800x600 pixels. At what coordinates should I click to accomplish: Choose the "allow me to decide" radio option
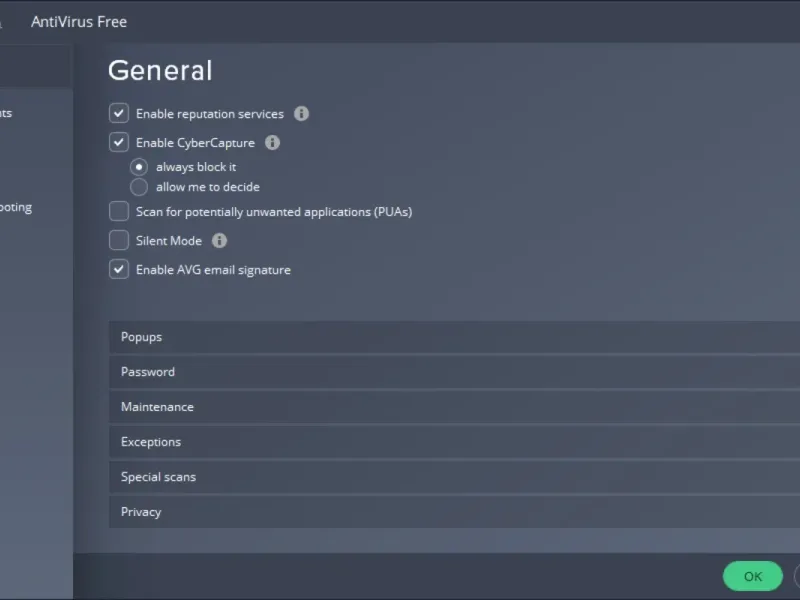(139, 187)
